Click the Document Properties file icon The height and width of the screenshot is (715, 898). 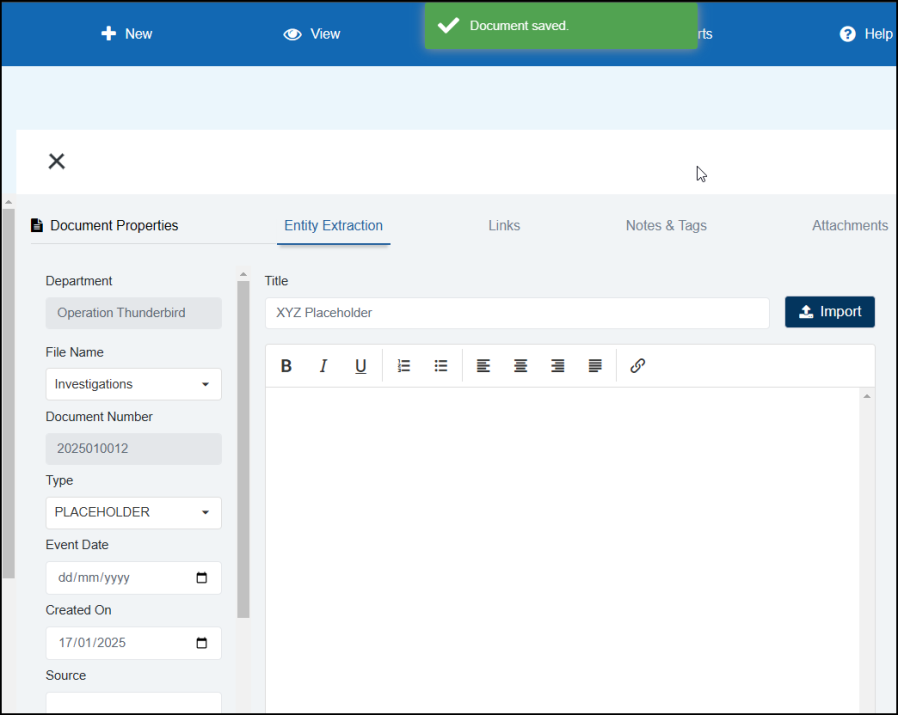37,225
